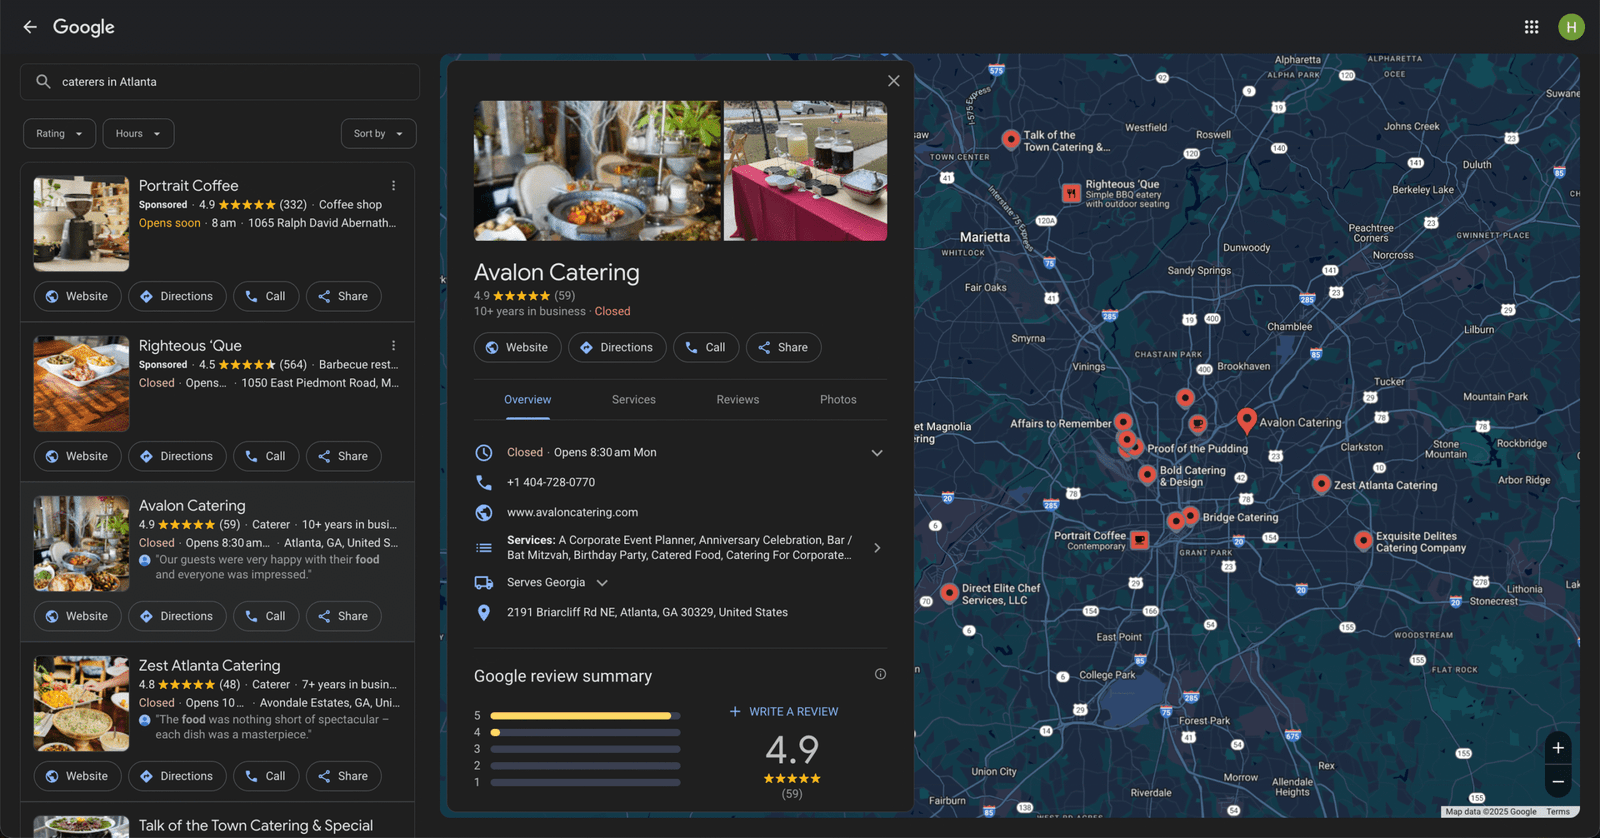Select the Bridge Catering map pin
This screenshot has width=1600, height=838.
(1190, 516)
